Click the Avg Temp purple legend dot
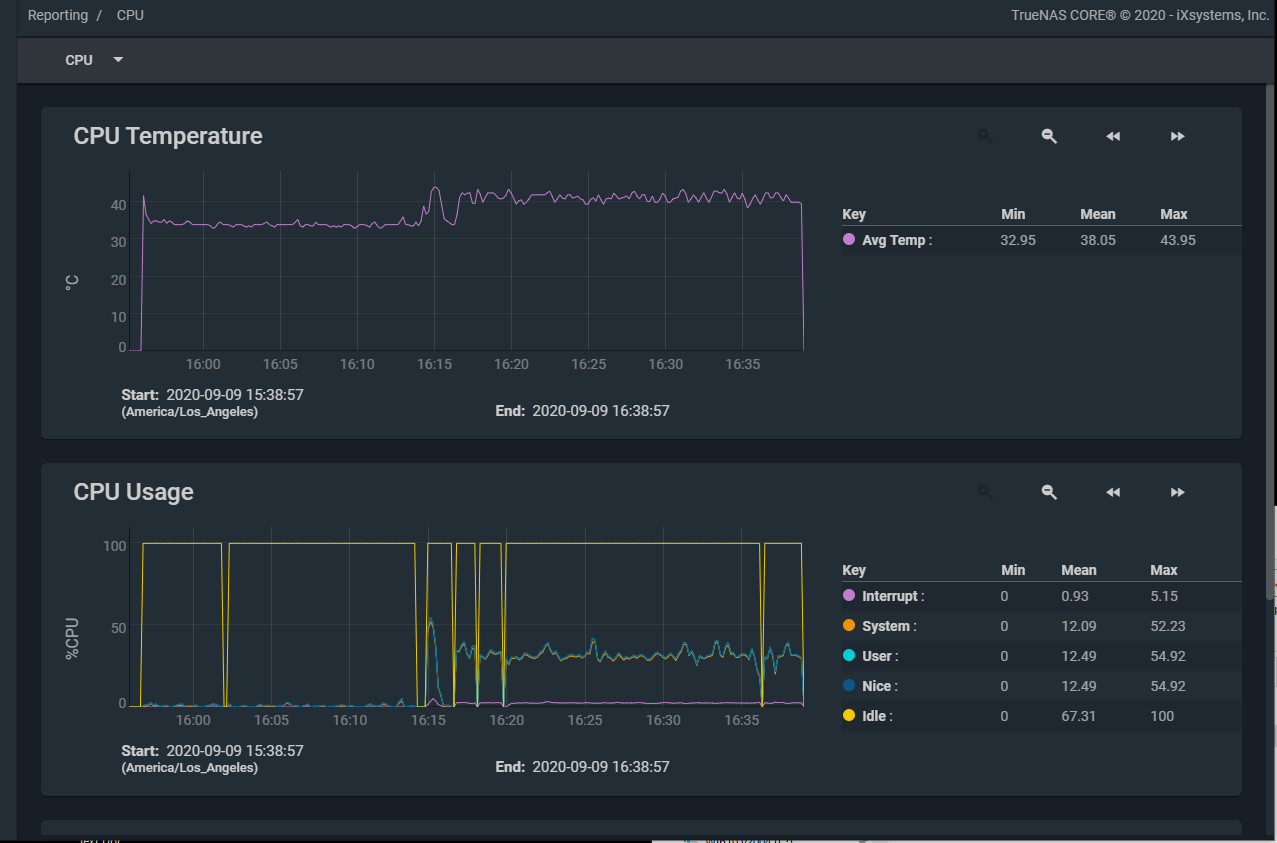The image size is (1277, 843). pyautogui.click(x=849, y=240)
